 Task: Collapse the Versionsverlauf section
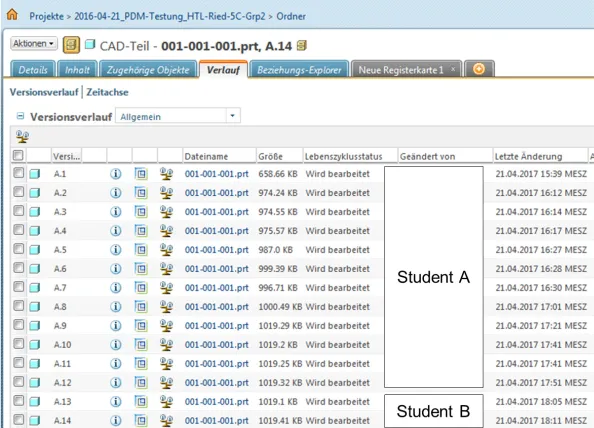click(x=20, y=116)
